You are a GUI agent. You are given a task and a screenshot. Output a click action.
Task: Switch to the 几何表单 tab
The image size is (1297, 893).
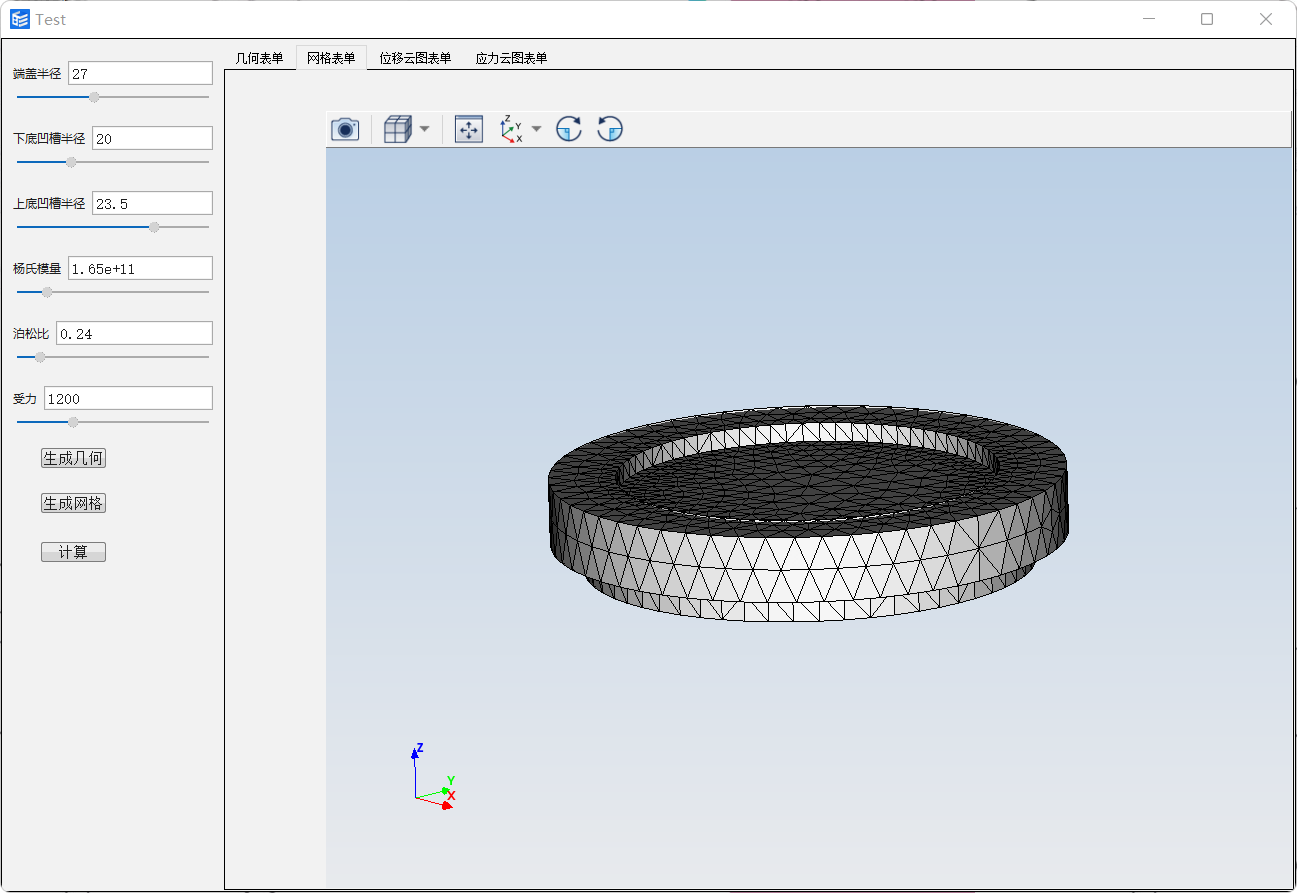click(260, 58)
